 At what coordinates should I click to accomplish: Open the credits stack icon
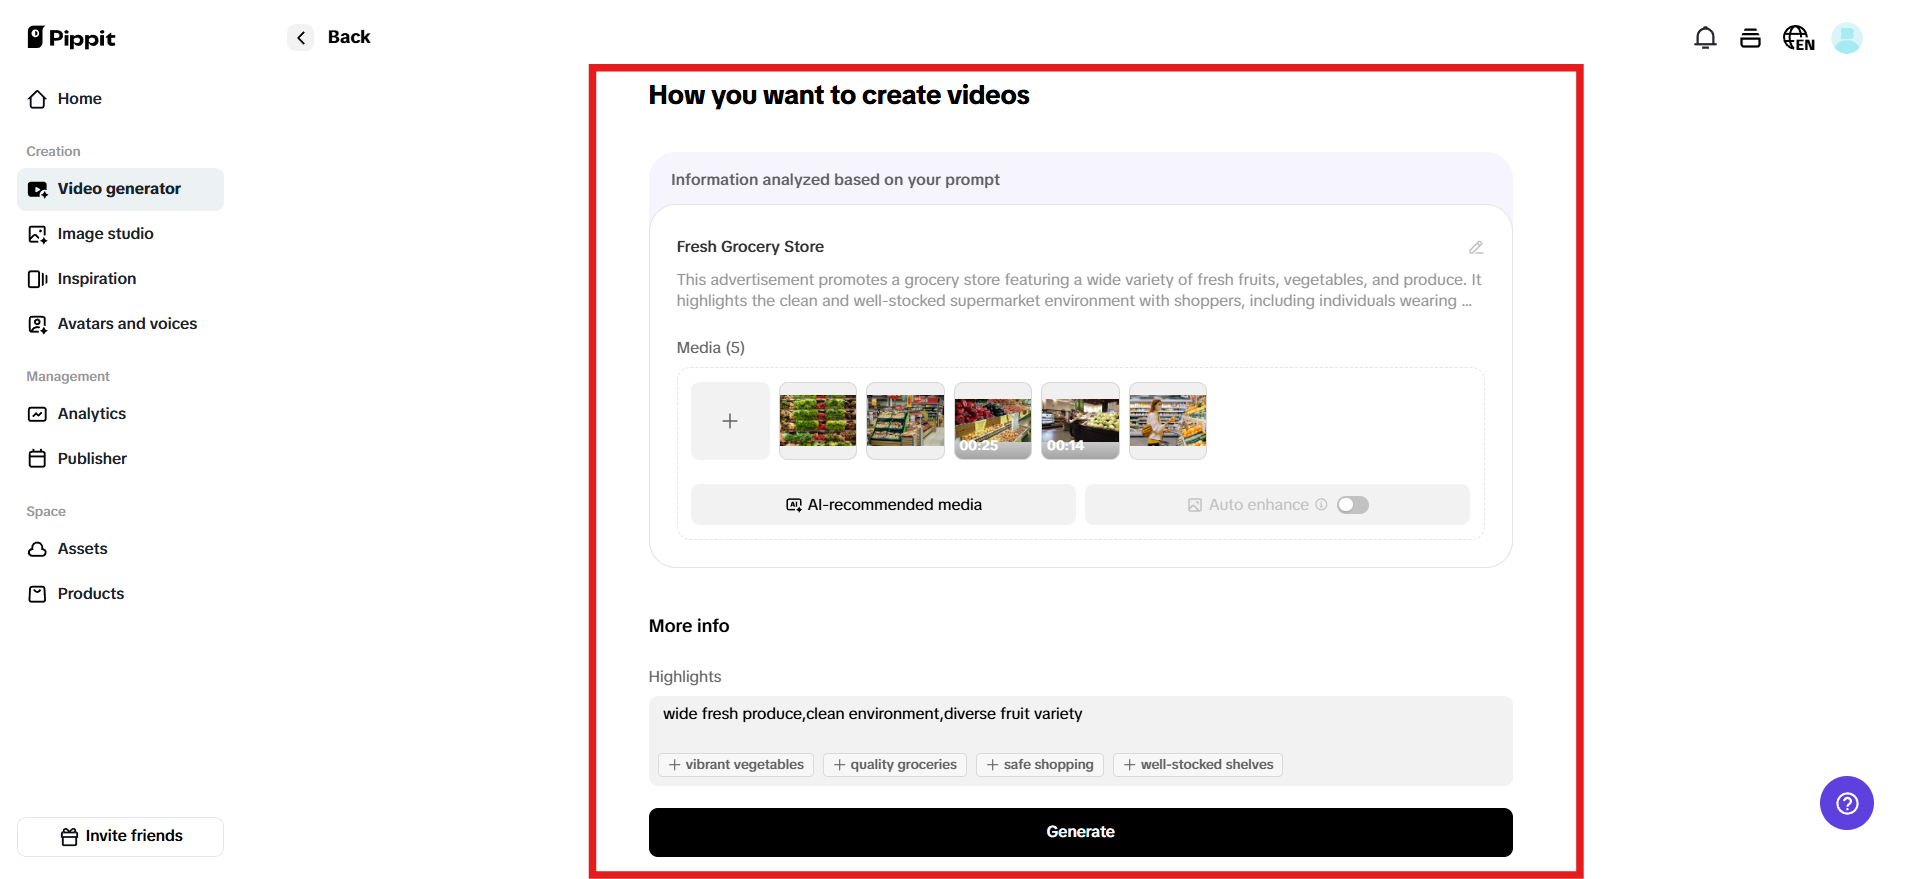(x=1750, y=38)
